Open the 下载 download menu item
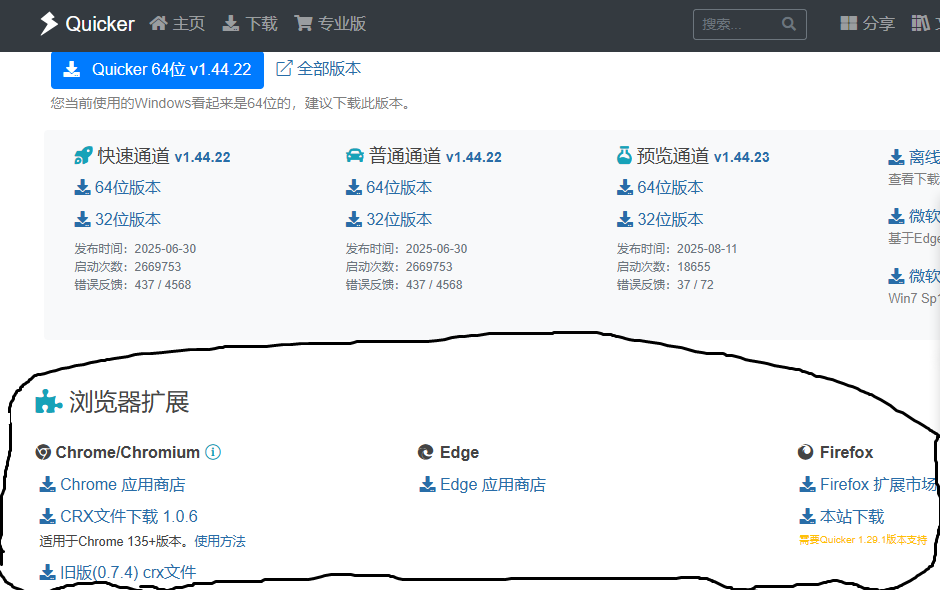The width and height of the screenshot is (940, 590). [250, 23]
